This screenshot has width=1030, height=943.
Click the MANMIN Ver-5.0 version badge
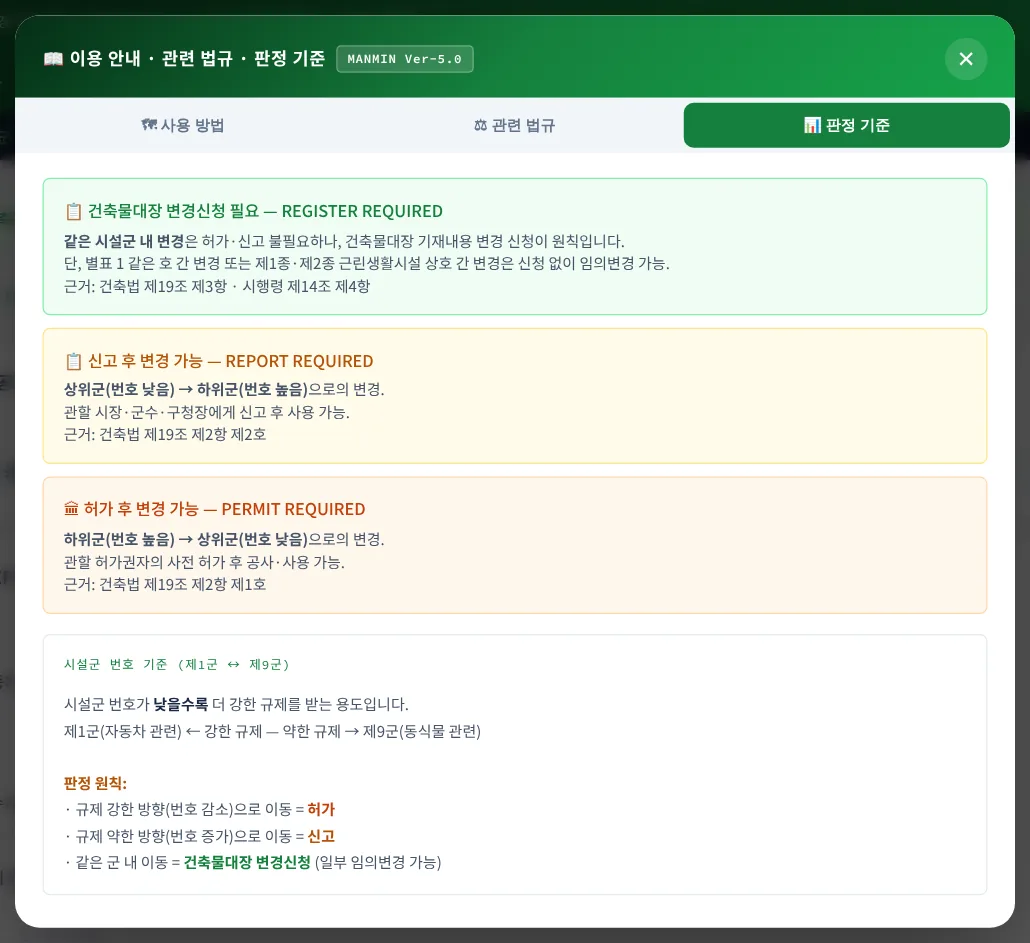405,59
